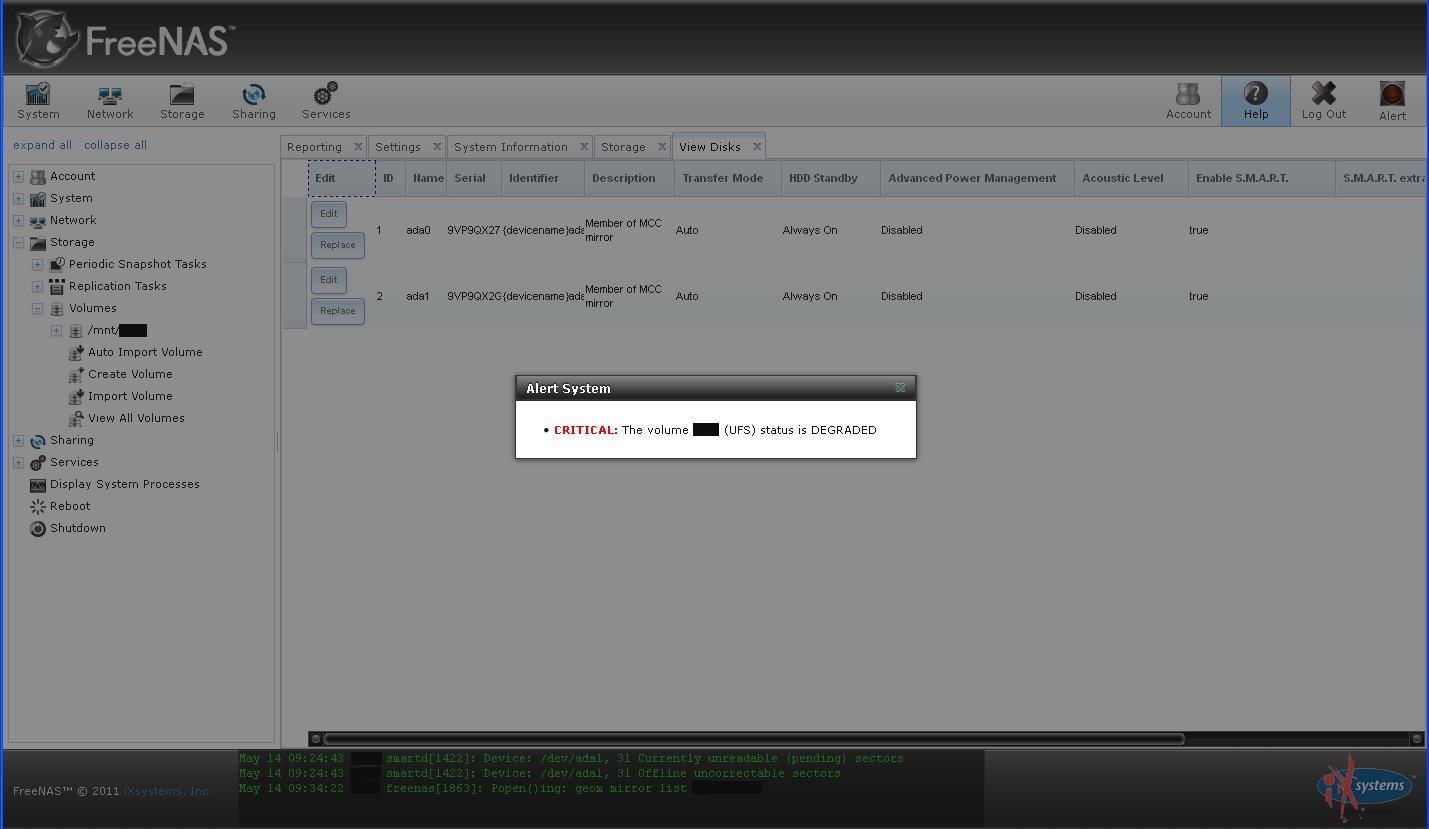Viewport: 1429px width, 829px height.
Task: Open iXsystems, Inc. footer link
Action: [168, 791]
